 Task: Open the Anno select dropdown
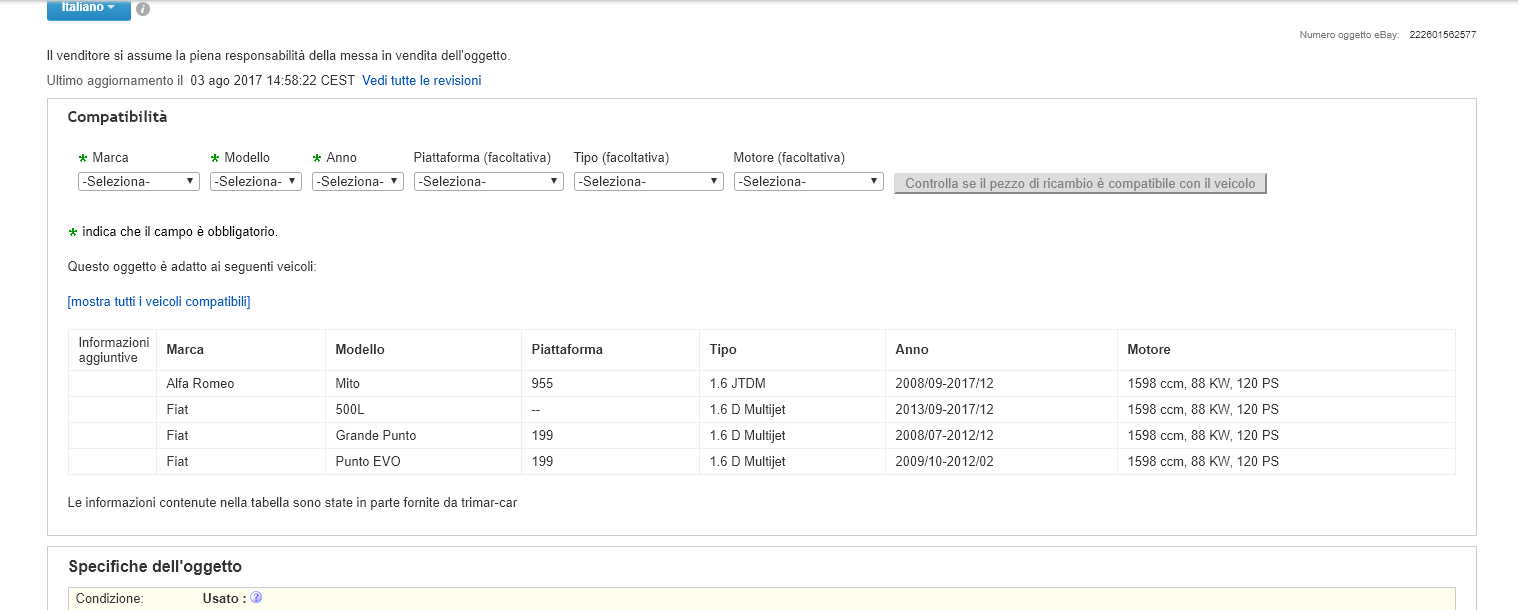point(357,182)
